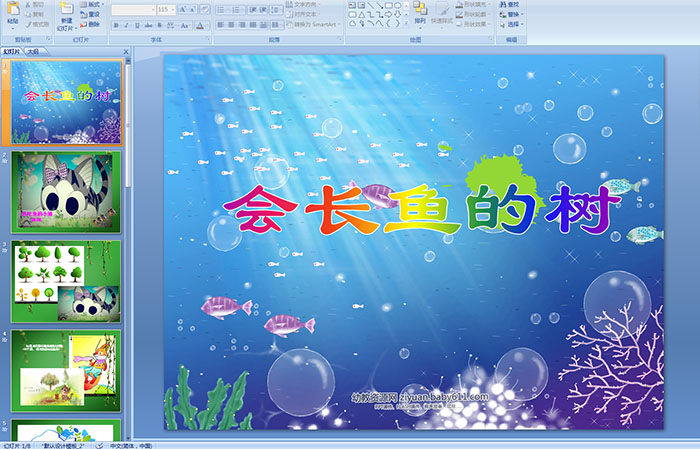700x449 pixels.
Task: Open the Line Spacing dropdown
Action: point(276,9)
